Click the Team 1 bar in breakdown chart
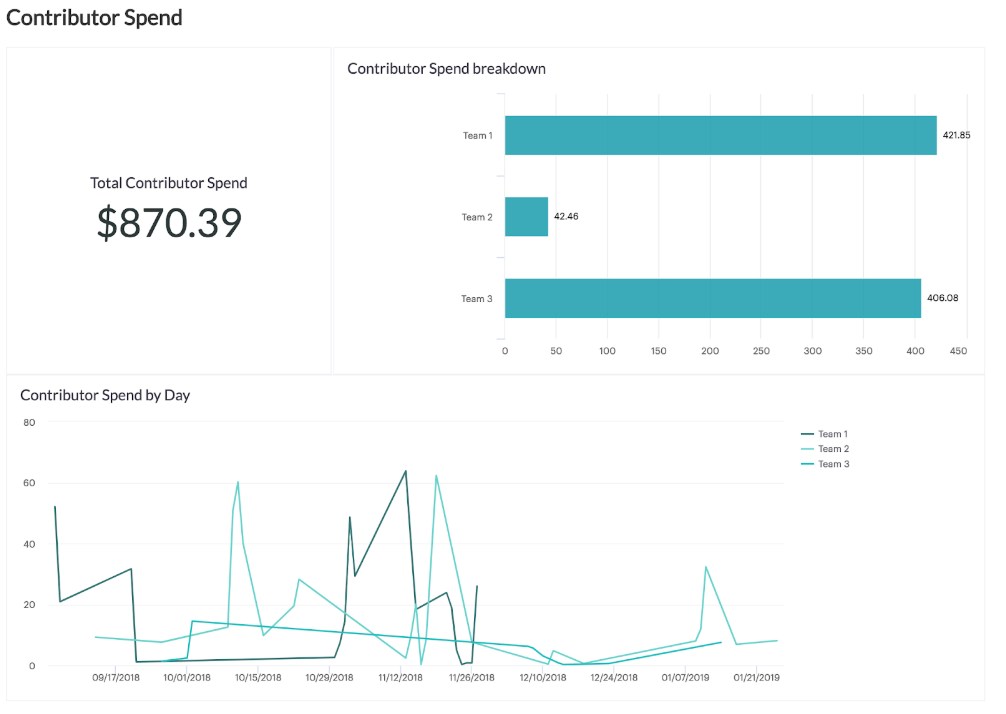 720,135
